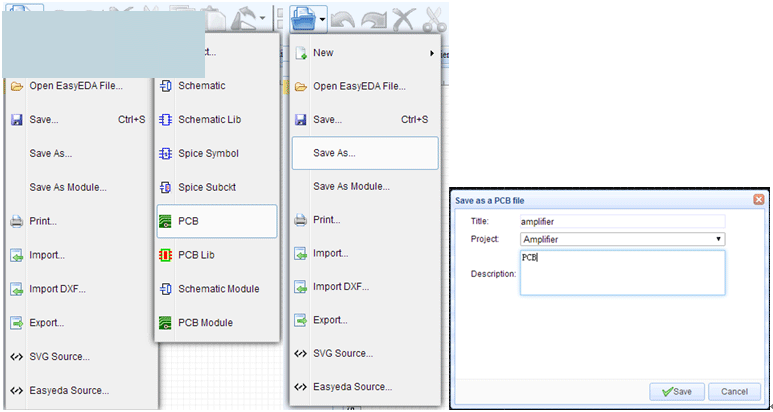The image size is (773, 412).
Task: Select Import... in right menu
Action: pos(365,253)
